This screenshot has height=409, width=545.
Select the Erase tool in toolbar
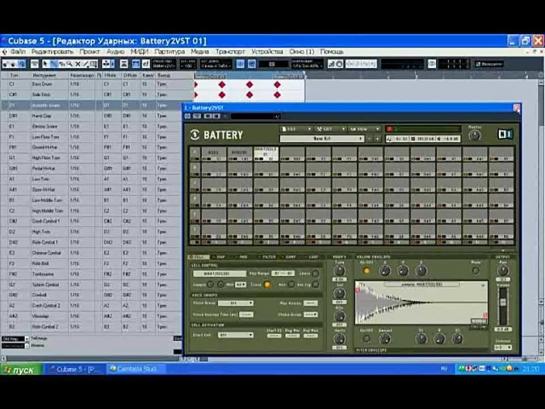(62, 64)
